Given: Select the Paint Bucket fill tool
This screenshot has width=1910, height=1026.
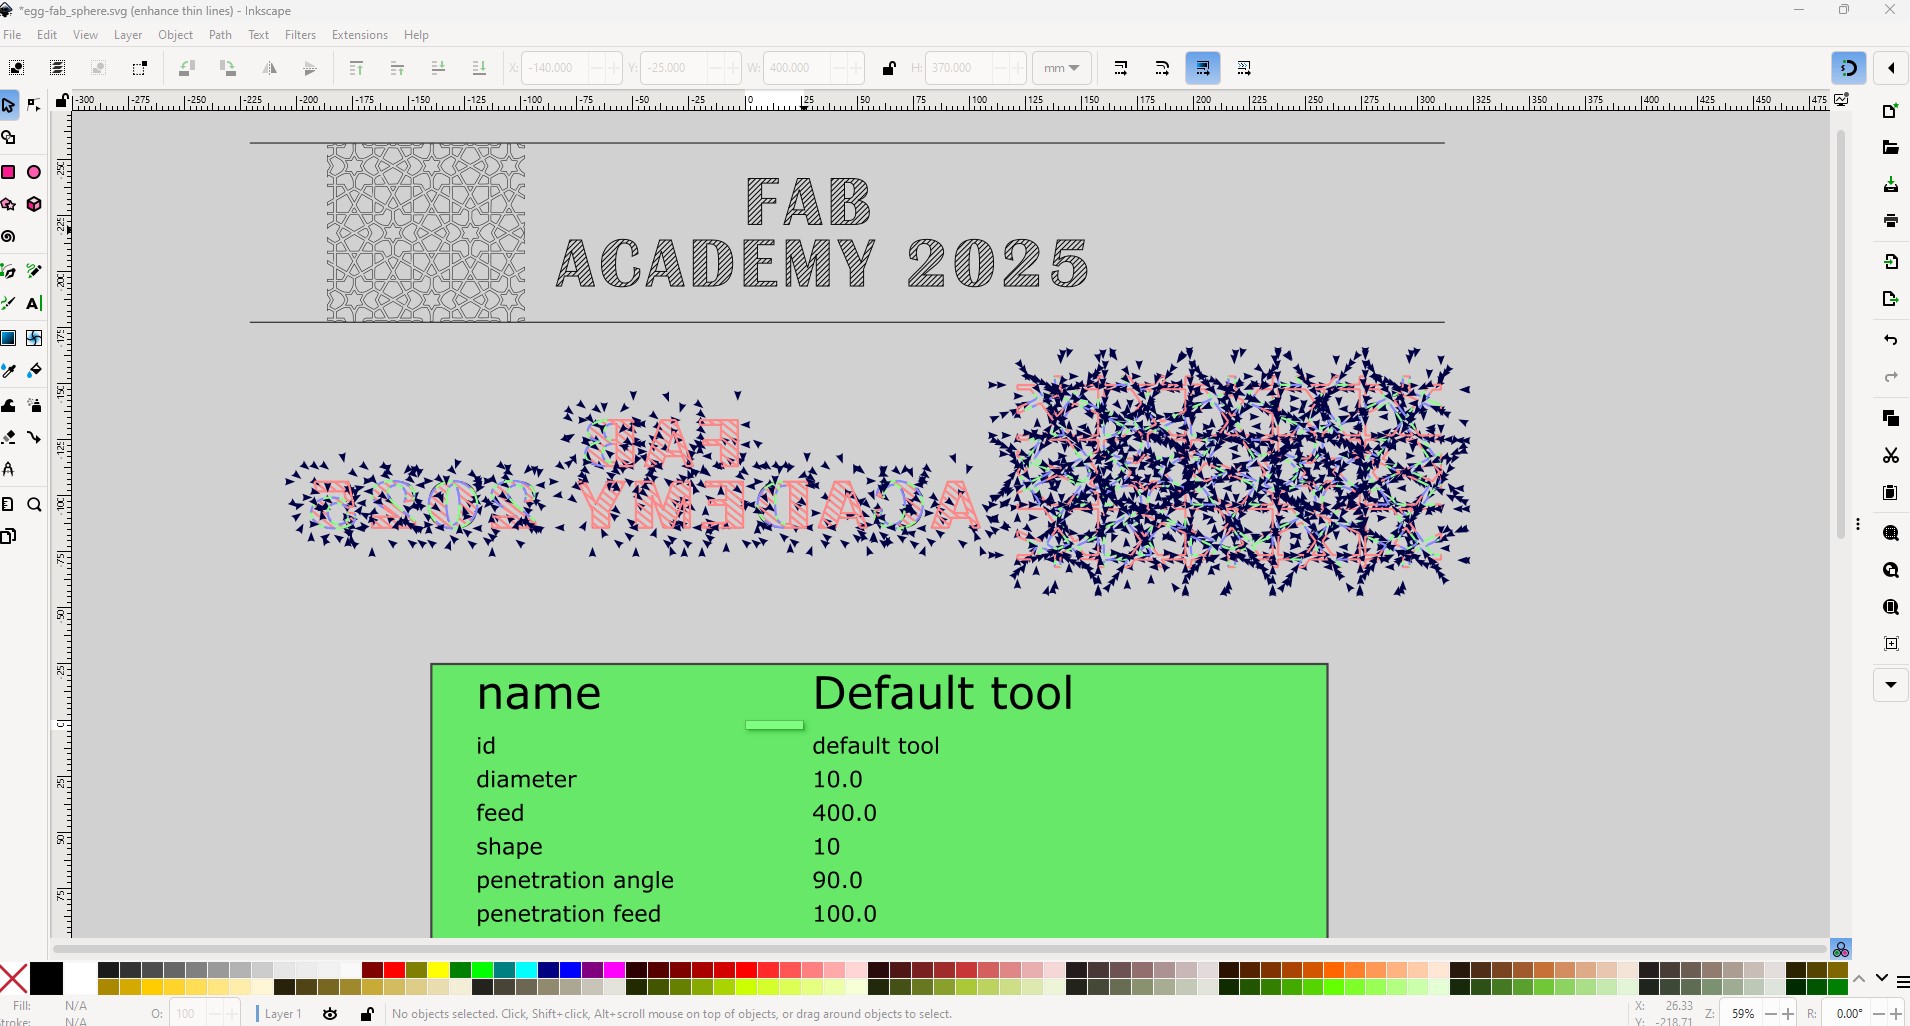Looking at the screenshot, I should pyautogui.click(x=34, y=371).
